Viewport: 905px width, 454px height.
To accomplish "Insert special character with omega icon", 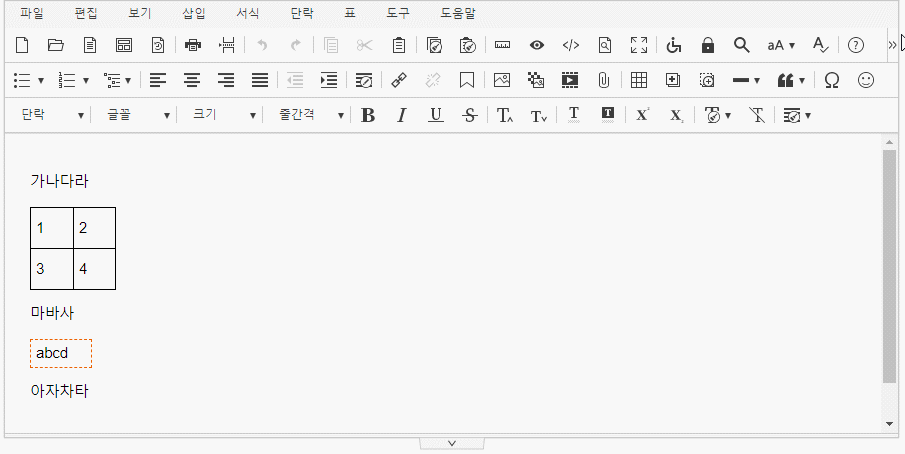I will pos(831,80).
